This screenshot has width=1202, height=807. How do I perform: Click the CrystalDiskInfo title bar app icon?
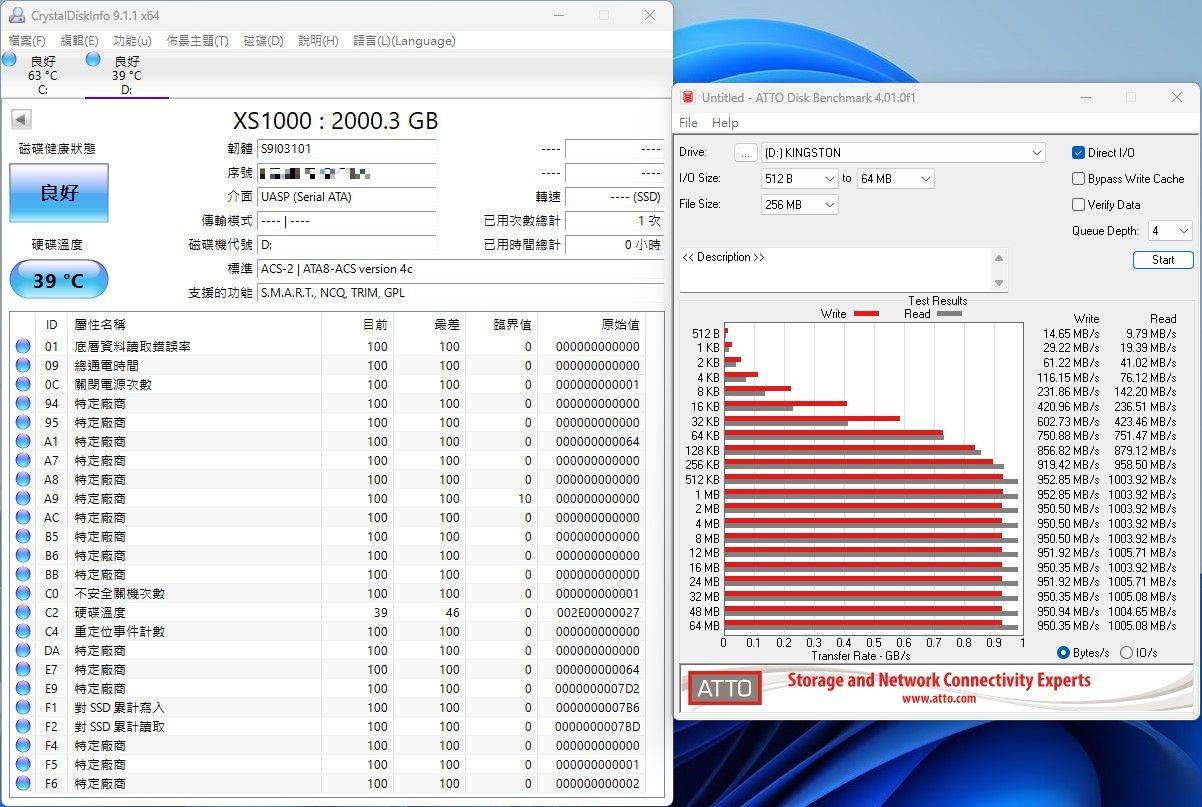click(17, 15)
